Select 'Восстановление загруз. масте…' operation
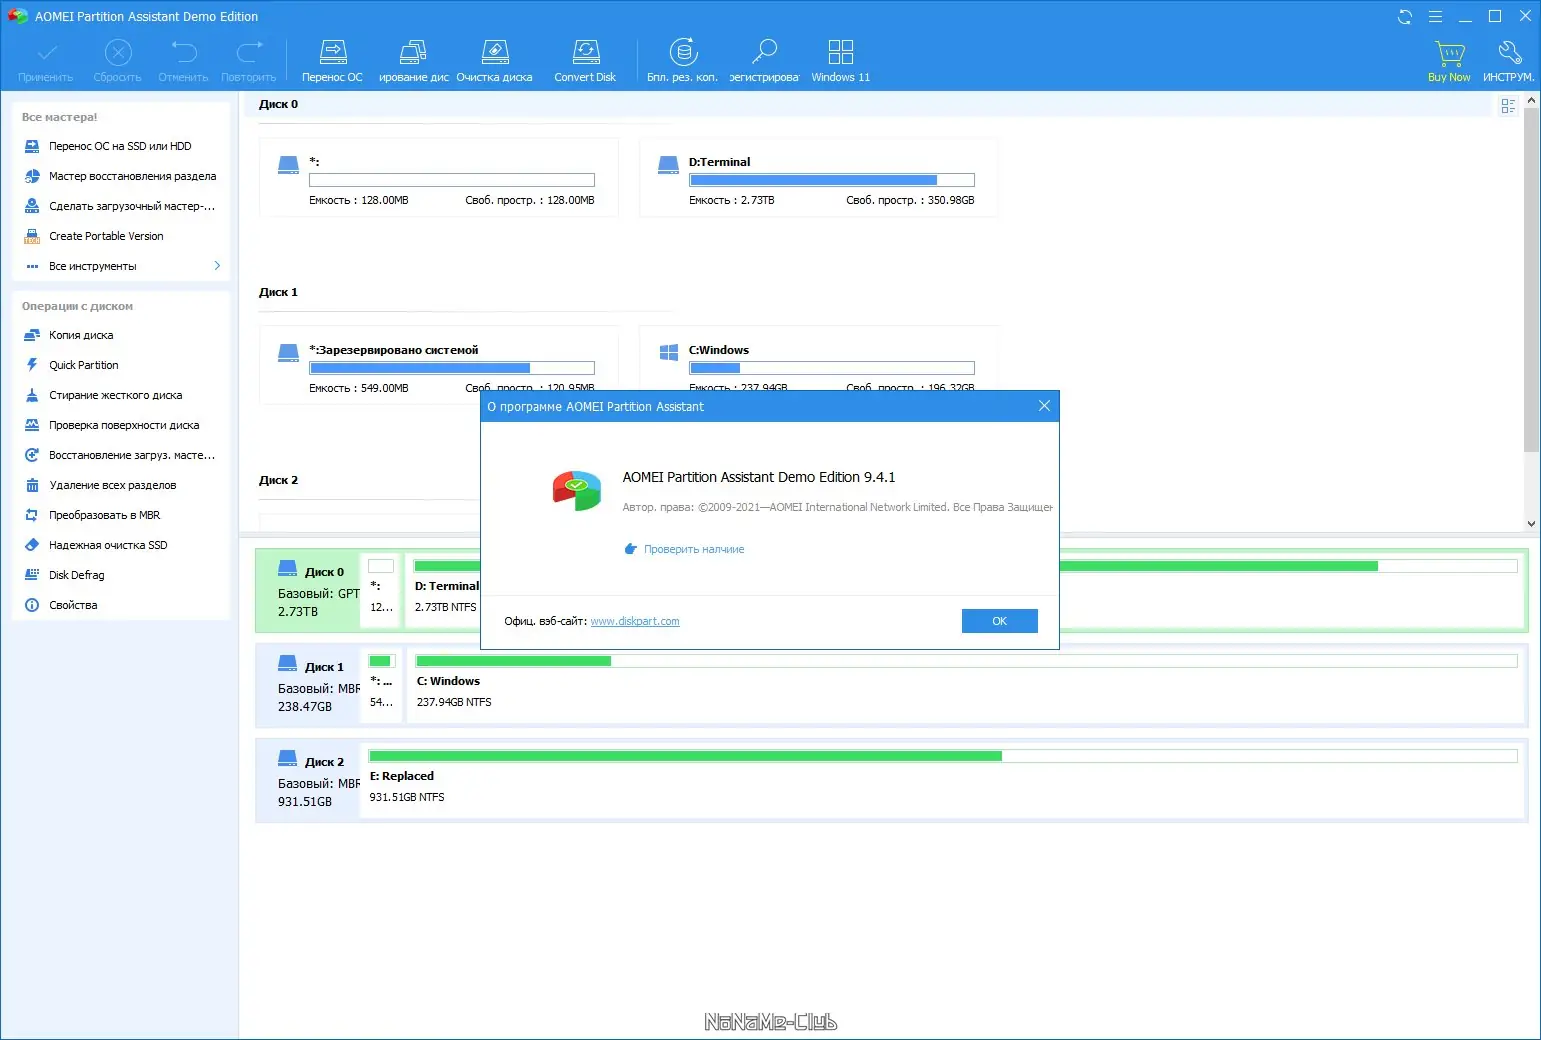 click(x=120, y=455)
